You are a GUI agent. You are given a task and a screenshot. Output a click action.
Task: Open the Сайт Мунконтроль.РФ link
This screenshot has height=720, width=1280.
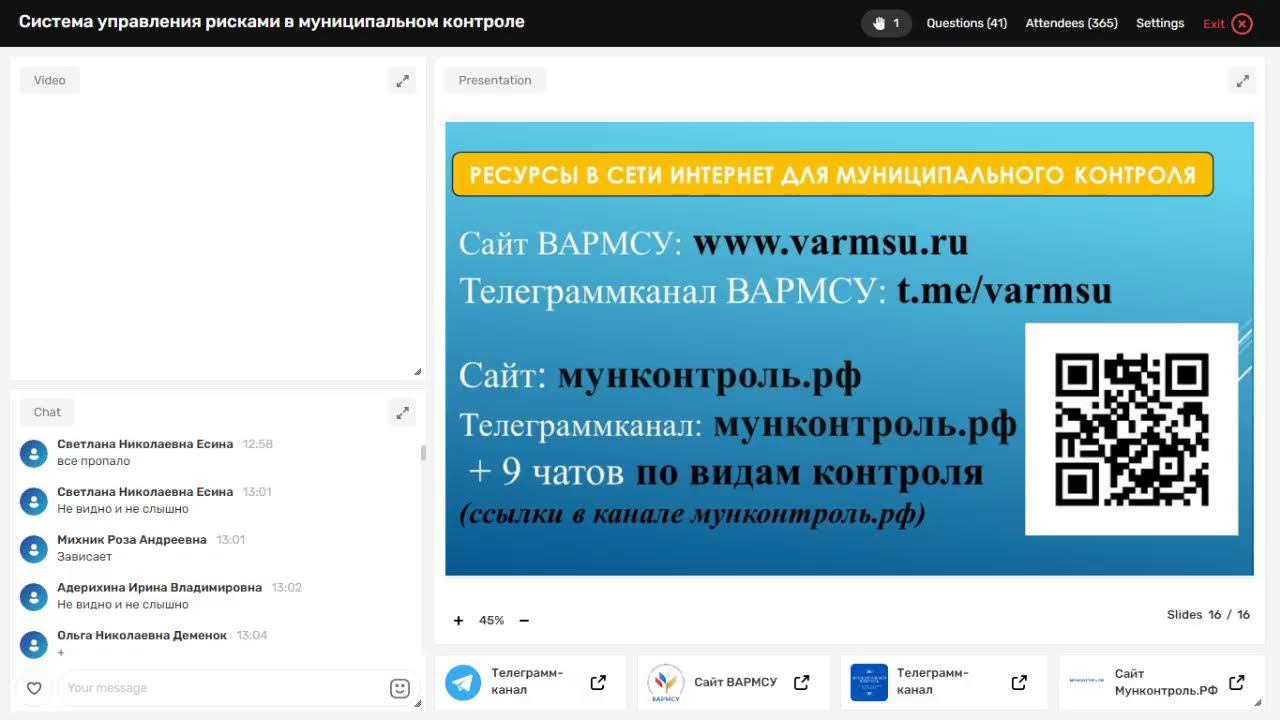point(1166,682)
